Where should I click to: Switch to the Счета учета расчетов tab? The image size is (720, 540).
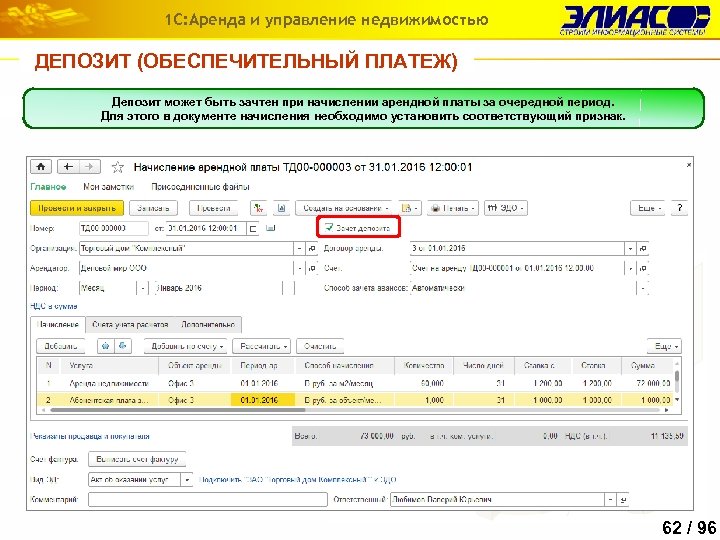[130, 325]
